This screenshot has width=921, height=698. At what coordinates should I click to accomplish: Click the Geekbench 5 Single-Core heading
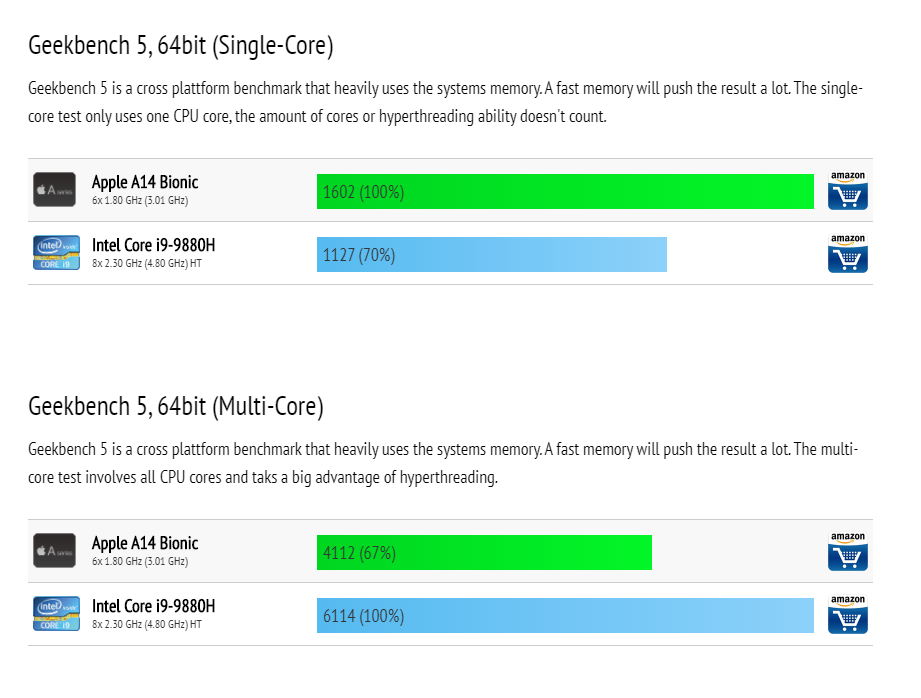(x=181, y=46)
